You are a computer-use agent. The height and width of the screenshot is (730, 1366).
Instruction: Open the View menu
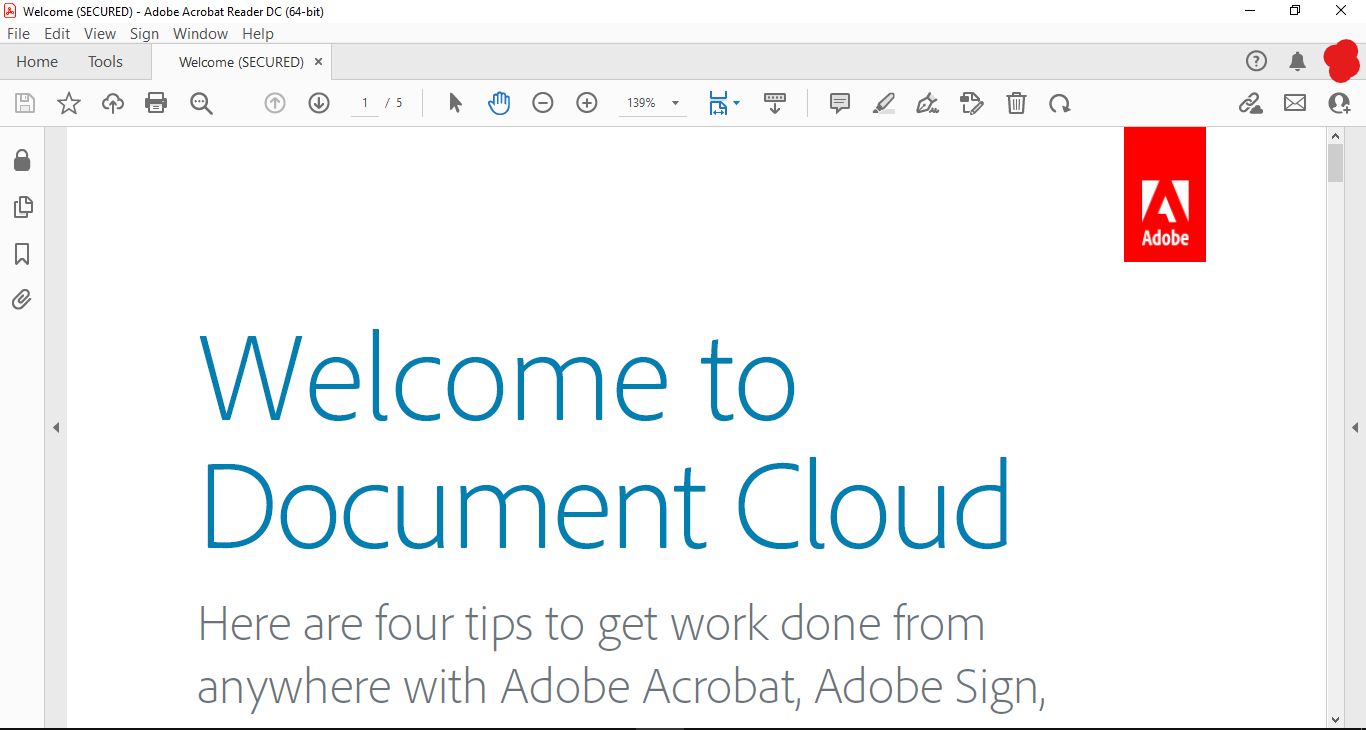pos(100,33)
